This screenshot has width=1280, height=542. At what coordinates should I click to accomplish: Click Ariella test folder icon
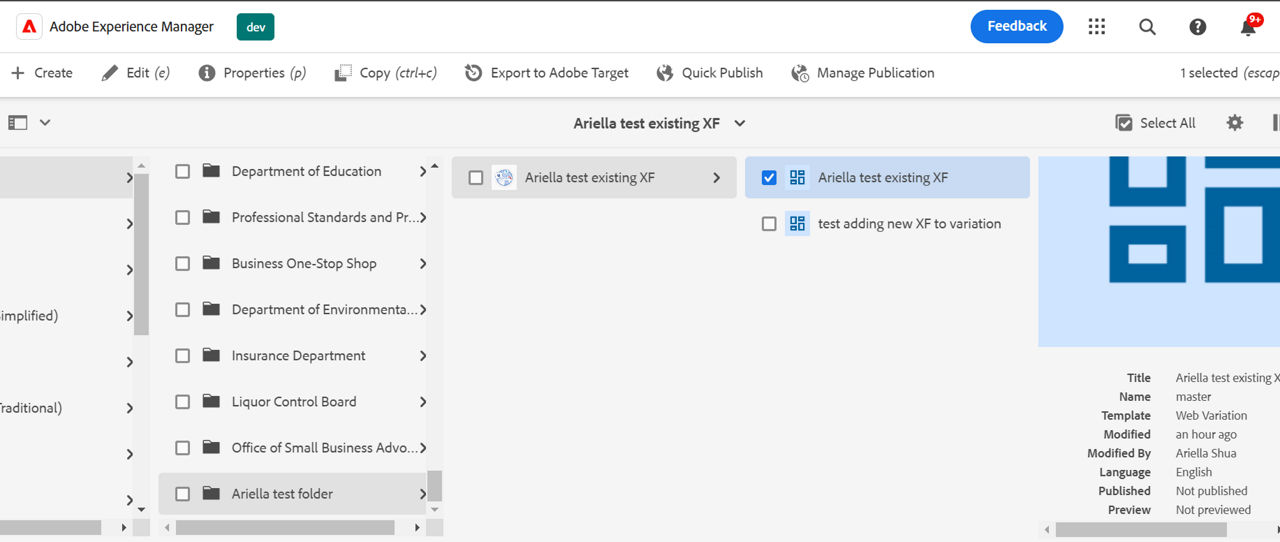click(x=211, y=493)
